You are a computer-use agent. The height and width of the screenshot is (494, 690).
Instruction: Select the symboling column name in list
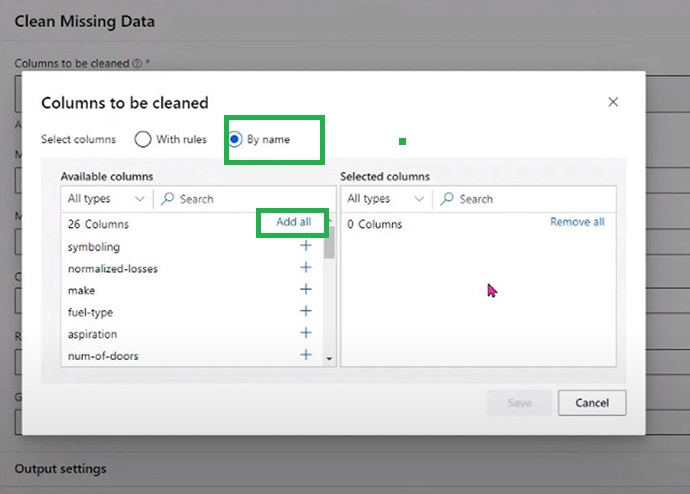click(x=94, y=247)
